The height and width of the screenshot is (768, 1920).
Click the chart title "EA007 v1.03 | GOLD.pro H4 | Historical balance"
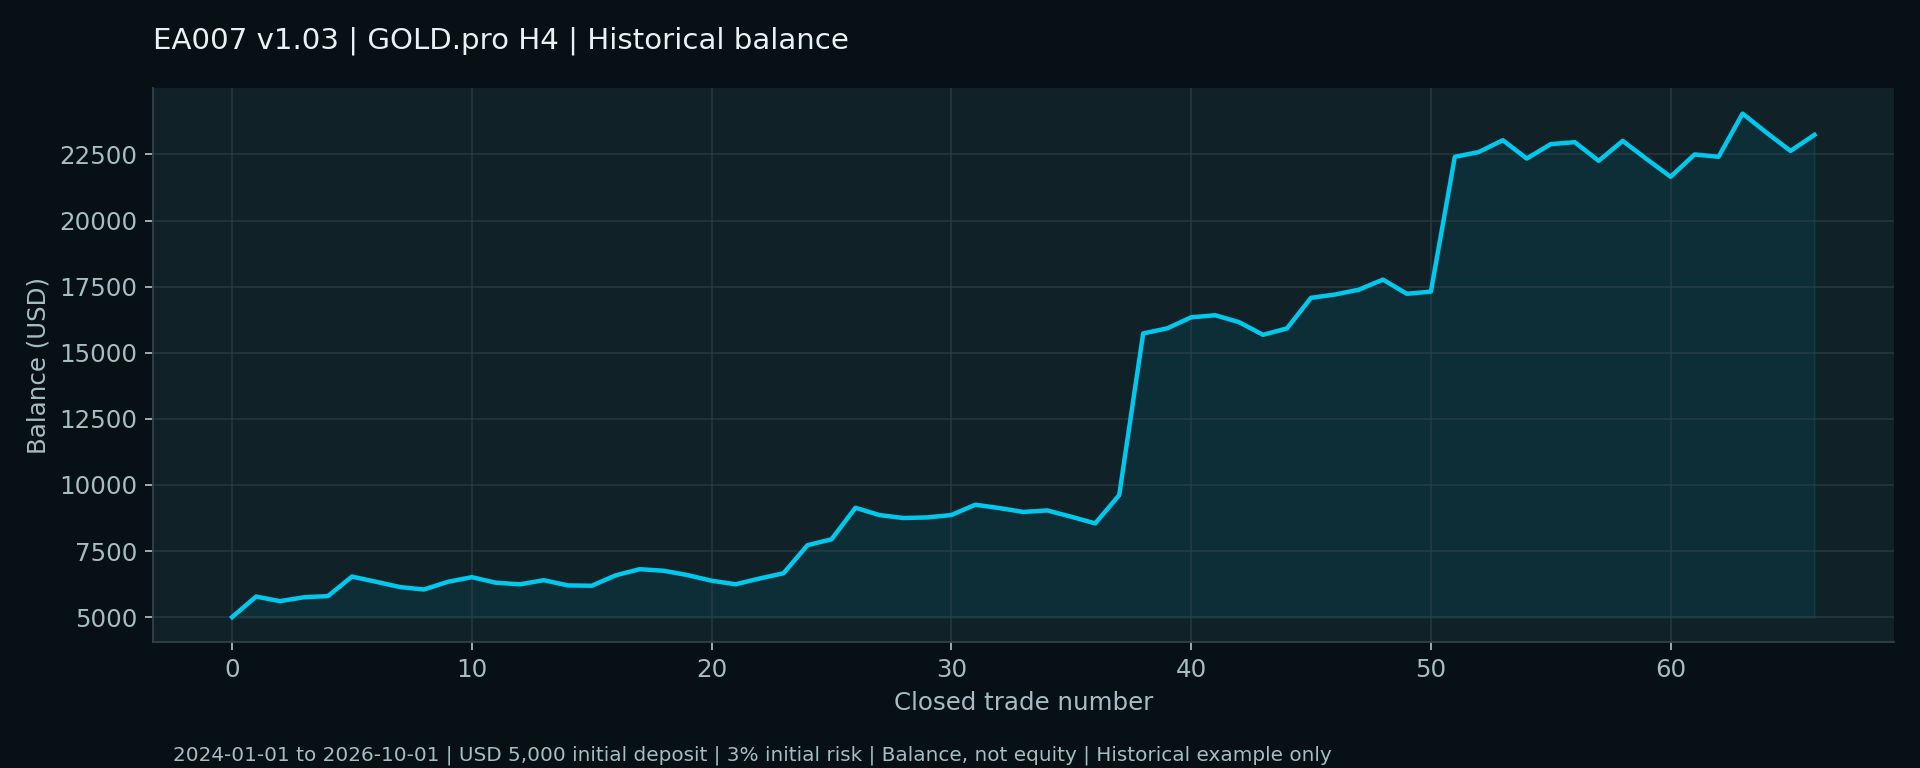501,40
